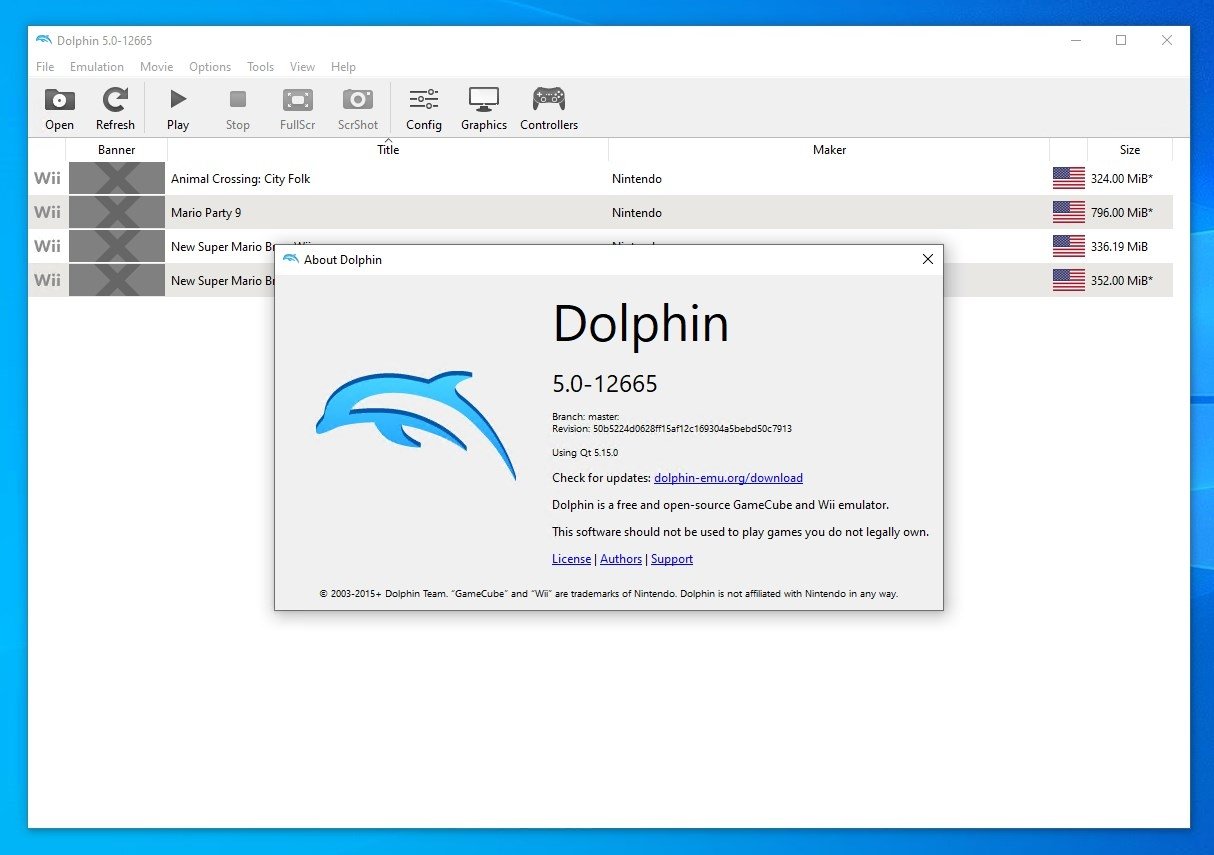Screen dimensions: 1214x855
Task: Open the Authors link
Action: point(621,559)
